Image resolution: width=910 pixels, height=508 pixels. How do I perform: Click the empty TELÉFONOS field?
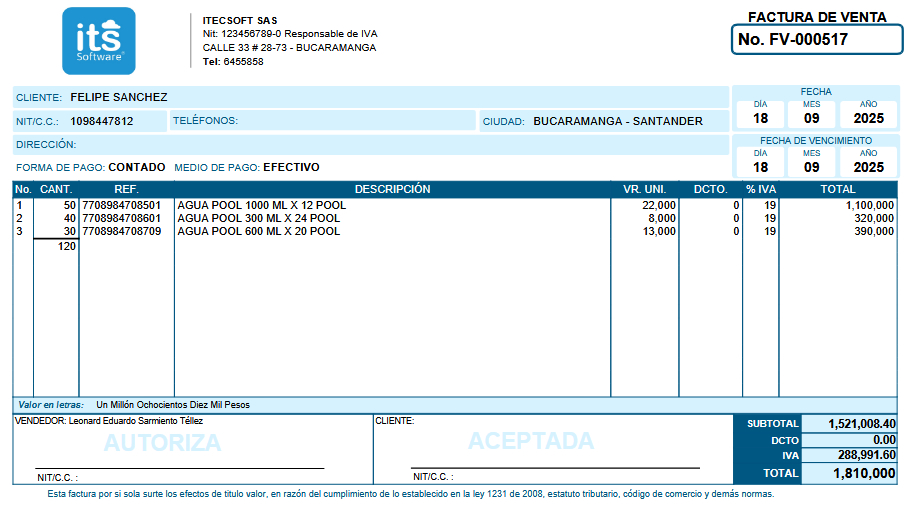[355, 121]
